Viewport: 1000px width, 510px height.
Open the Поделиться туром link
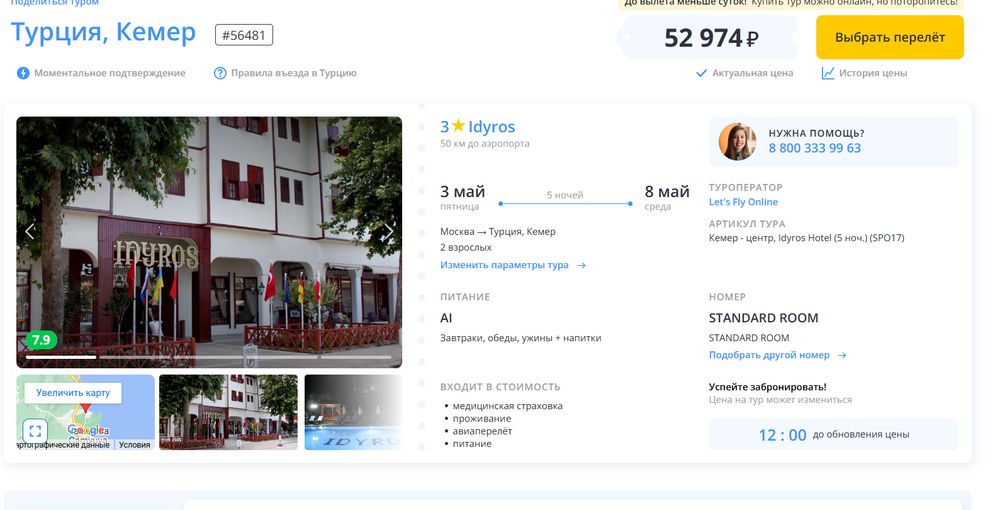pos(55,3)
